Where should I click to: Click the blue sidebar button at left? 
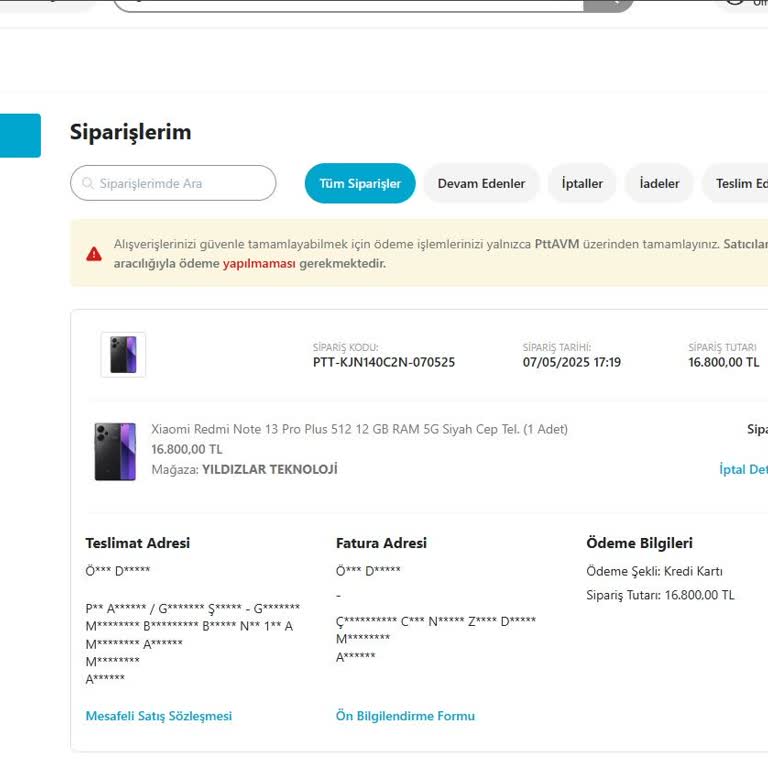20,136
